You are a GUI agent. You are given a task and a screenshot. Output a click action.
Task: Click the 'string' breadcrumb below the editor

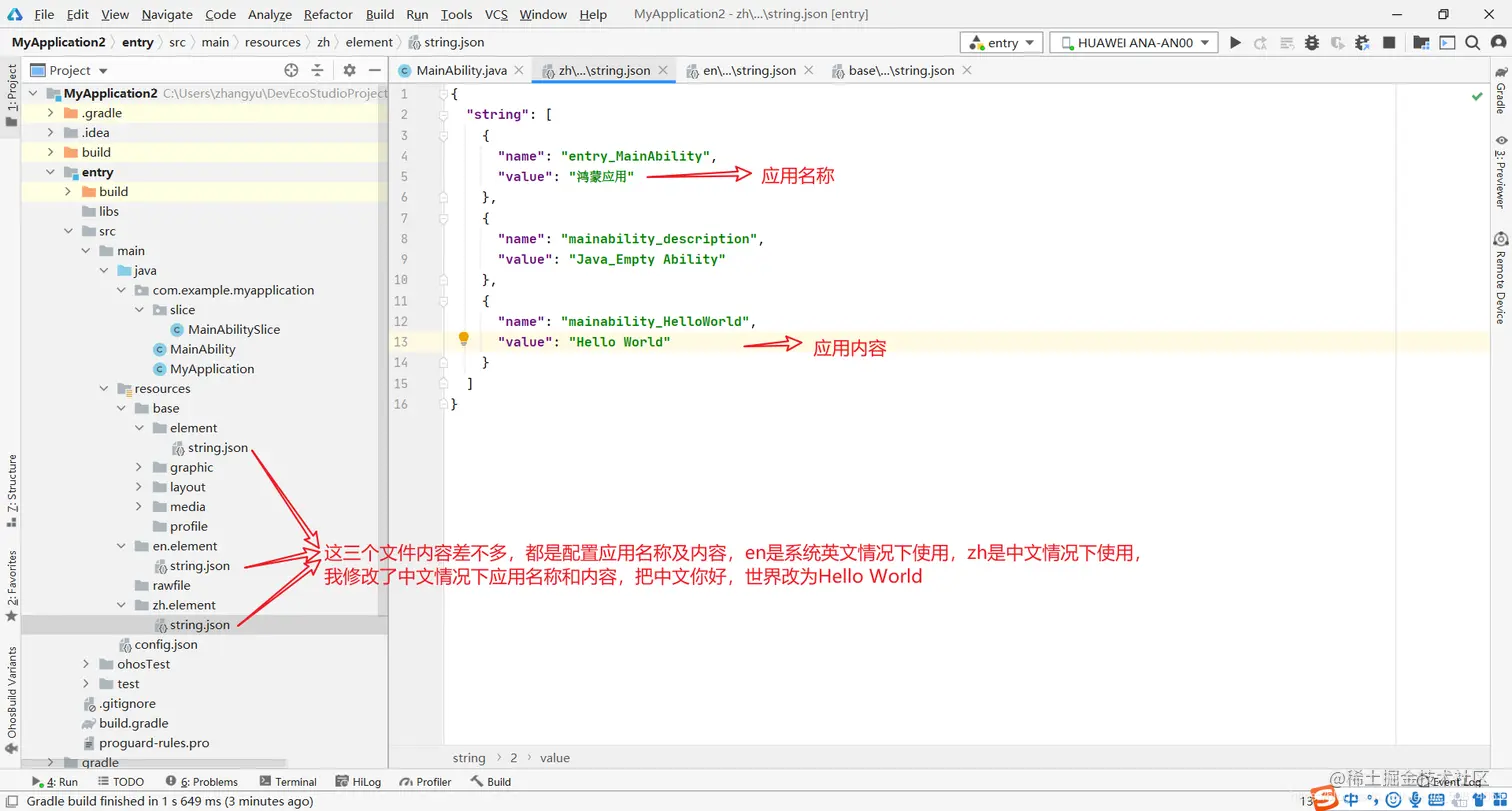[468, 758]
